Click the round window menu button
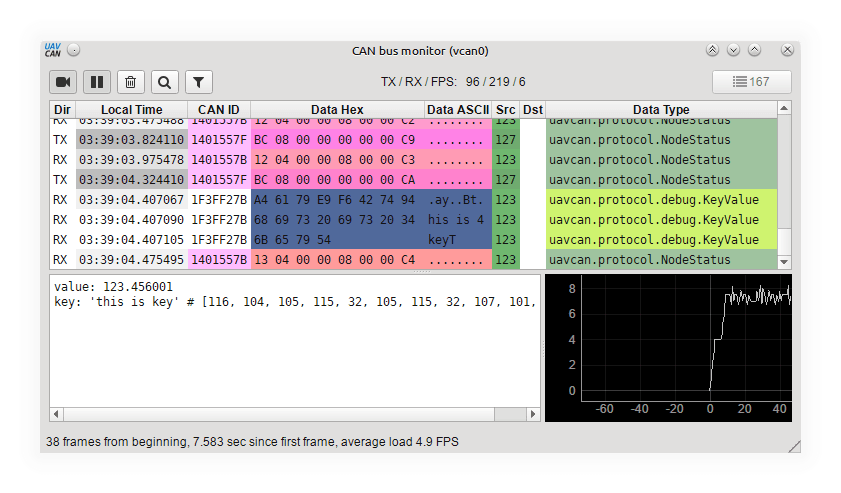Viewport: 841px width, 493px height. tap(74, 50)
